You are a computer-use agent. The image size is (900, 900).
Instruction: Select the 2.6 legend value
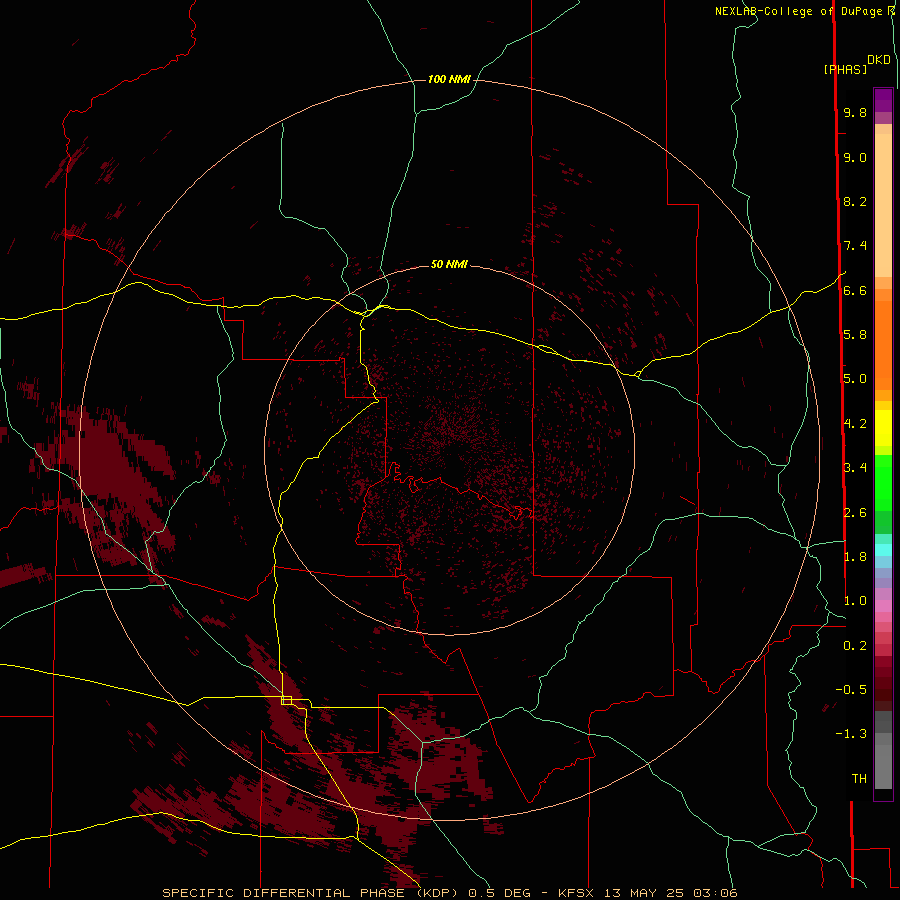(x=855, y=513)
